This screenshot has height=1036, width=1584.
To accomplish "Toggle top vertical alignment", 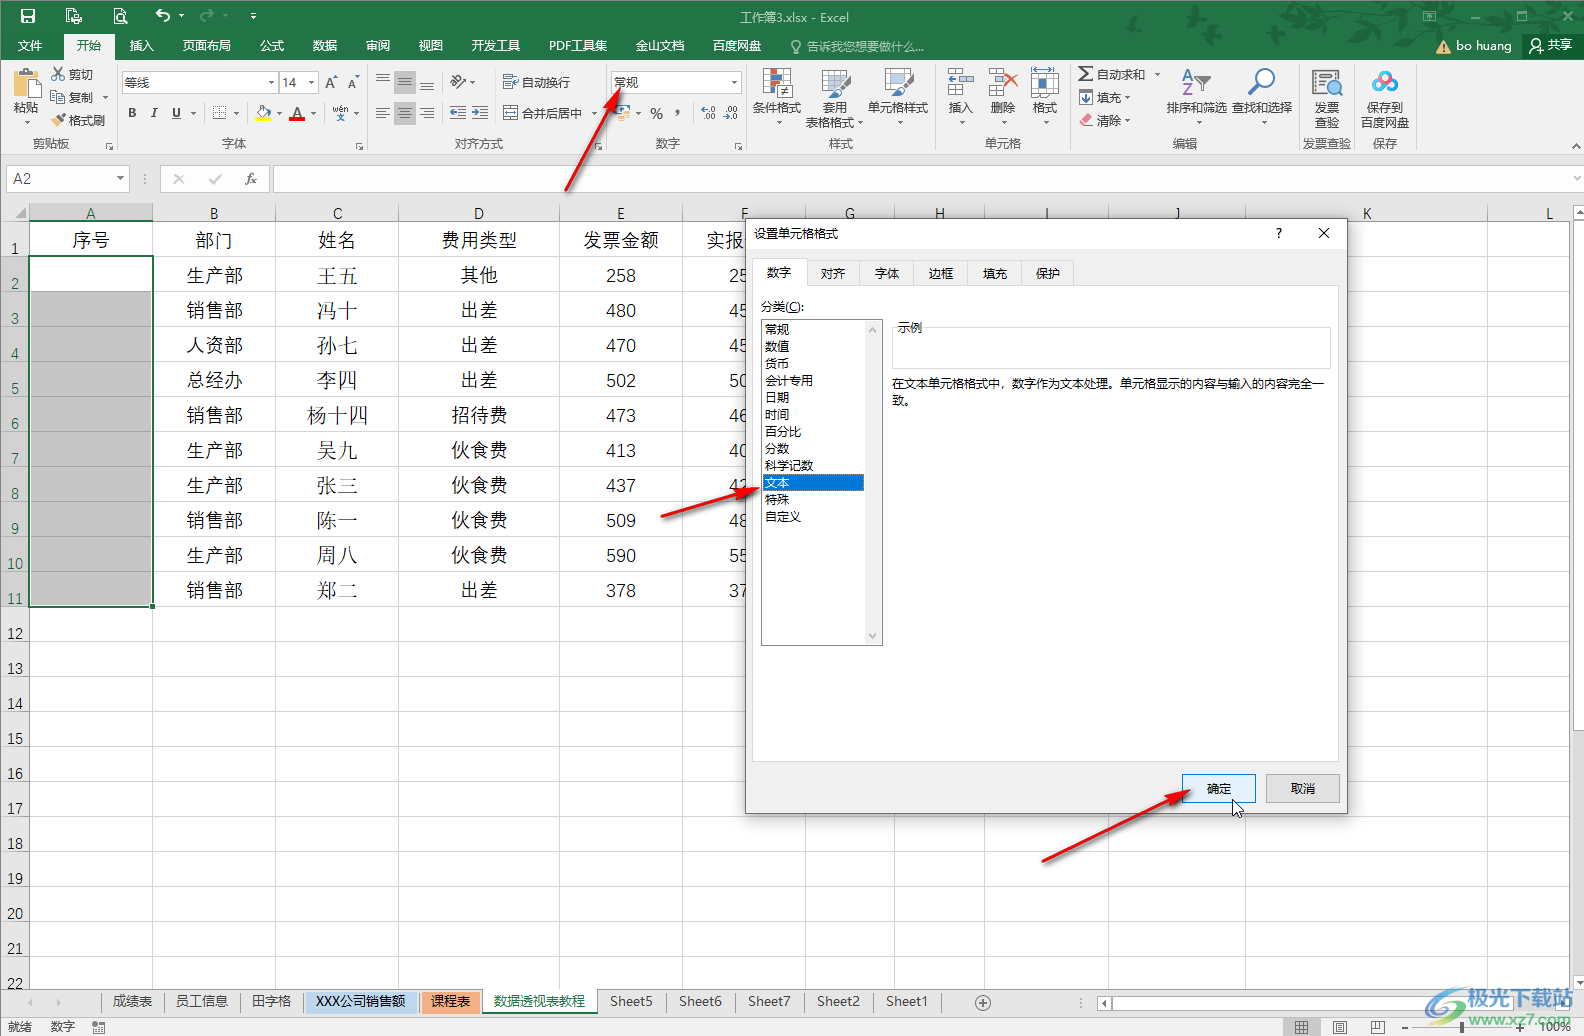I will click(383, 82).
